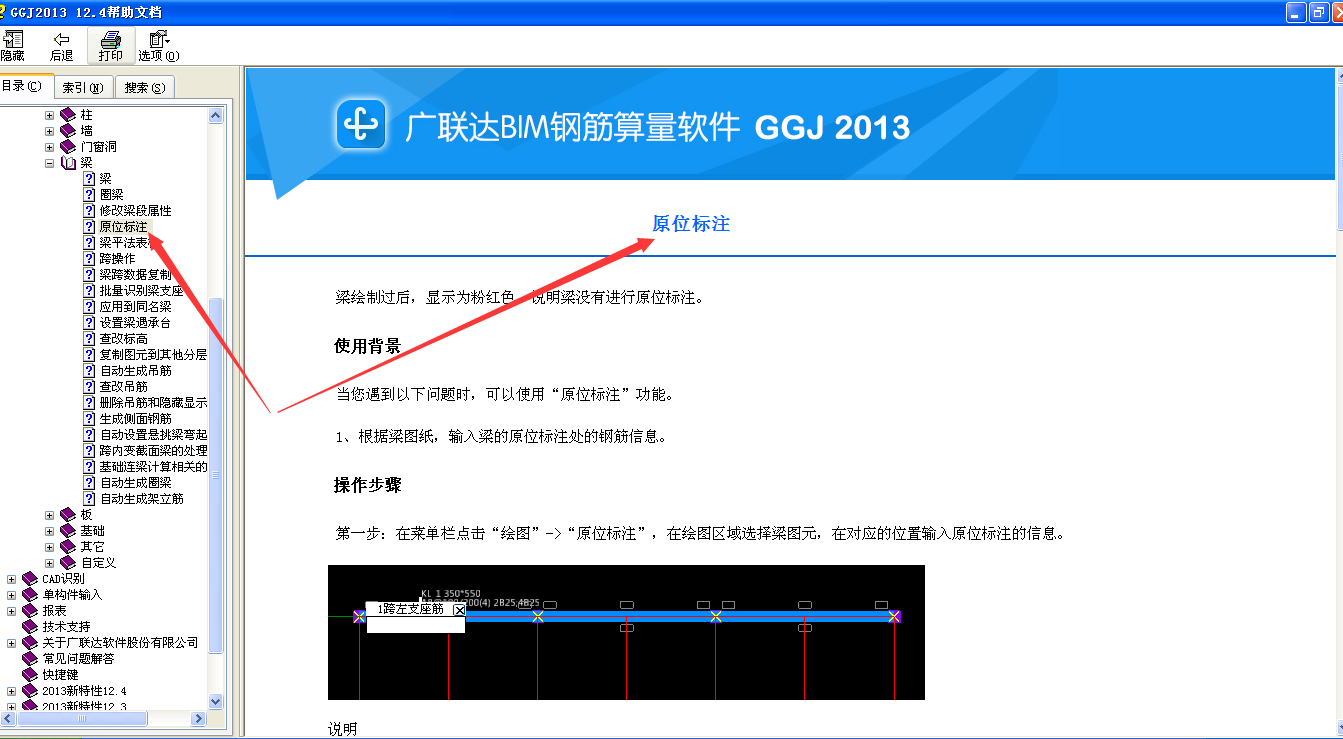The width and height of the screenshot is (1343, 739).
Task: Click the book icon beside 报表
Action: (30, 611)
